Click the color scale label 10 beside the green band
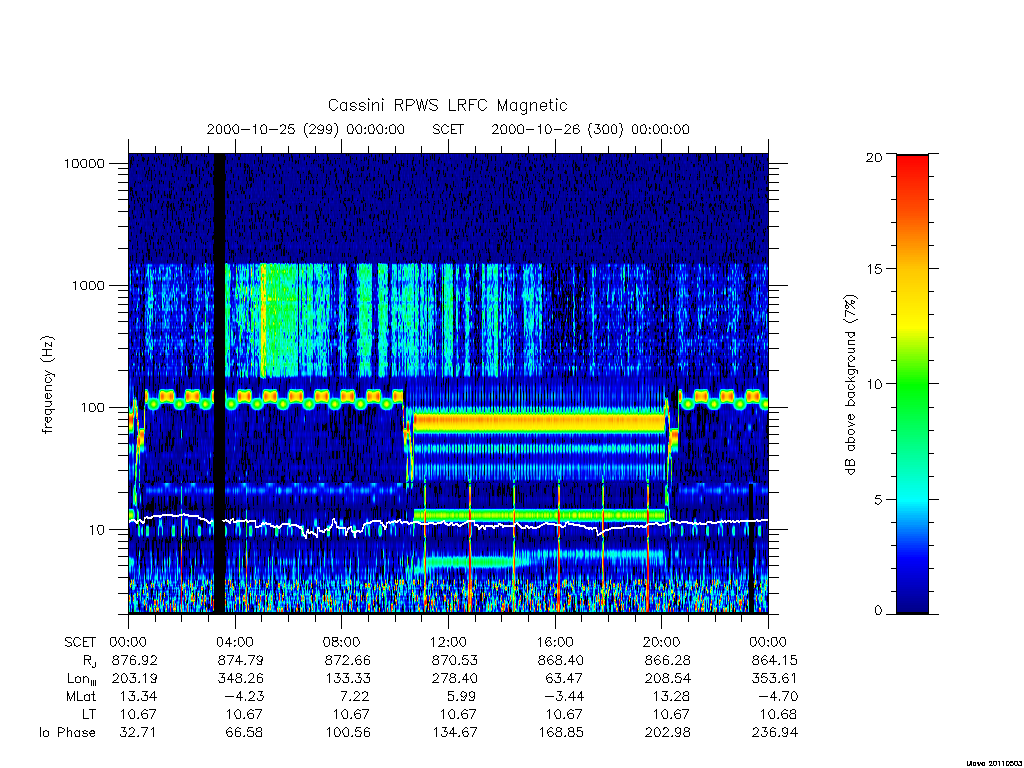 (874, 383)
